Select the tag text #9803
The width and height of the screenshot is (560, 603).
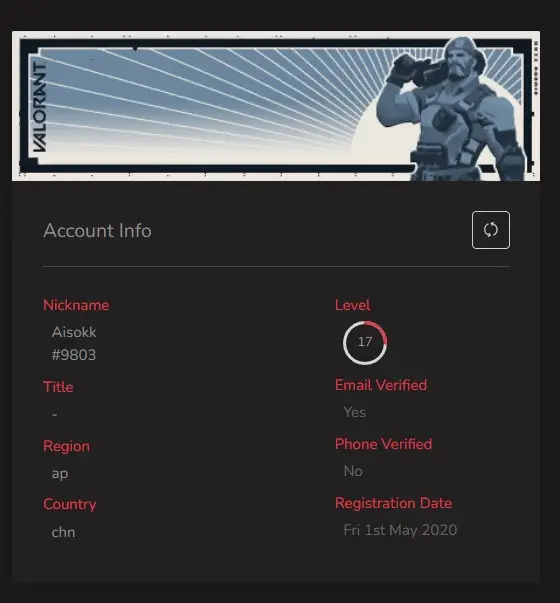(74, 355)
